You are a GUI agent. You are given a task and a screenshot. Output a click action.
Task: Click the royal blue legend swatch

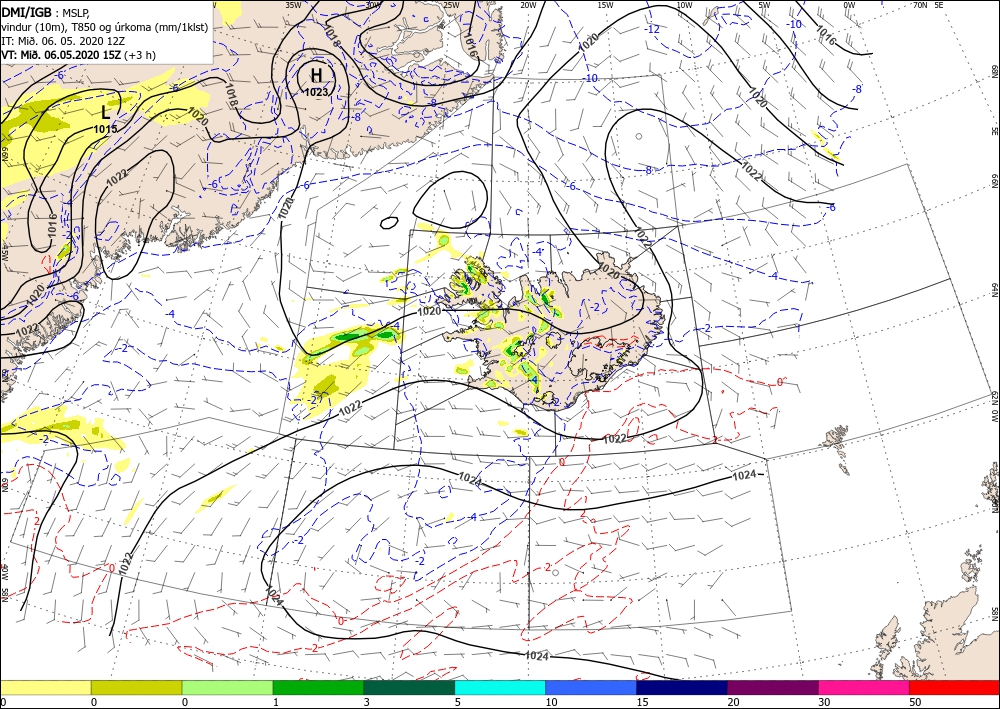pos(591,687)
